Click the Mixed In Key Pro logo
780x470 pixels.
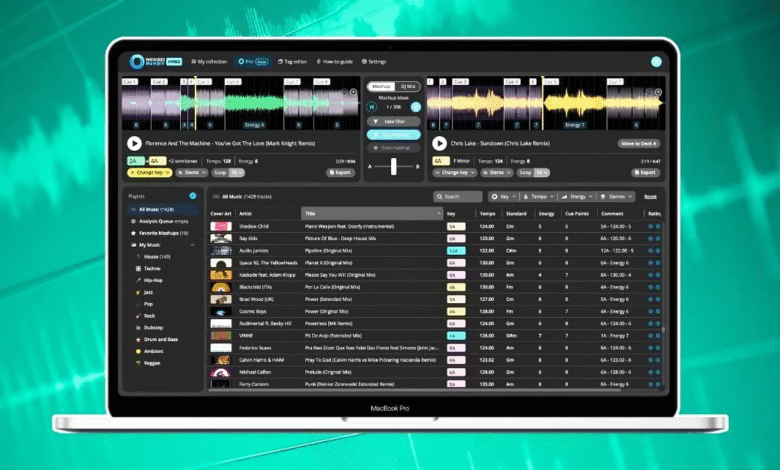[x=155, y=62]
